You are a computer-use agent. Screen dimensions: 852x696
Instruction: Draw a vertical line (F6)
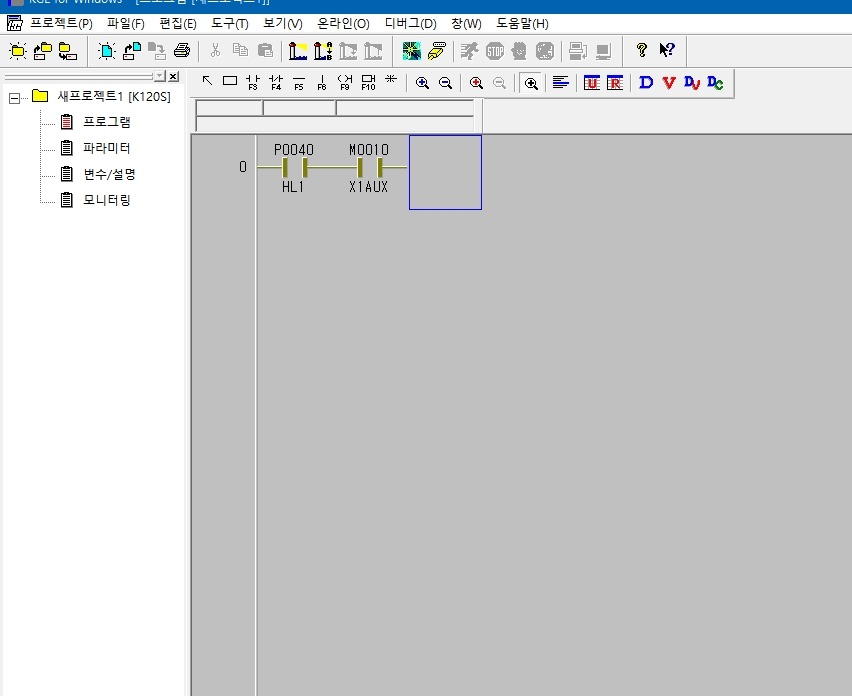[x=322, y=82]
